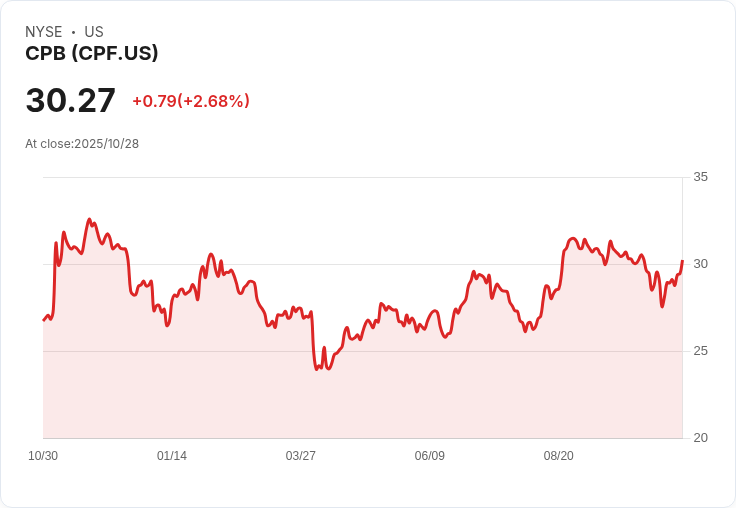Click the 06/09 date axis label

[430, 456]
